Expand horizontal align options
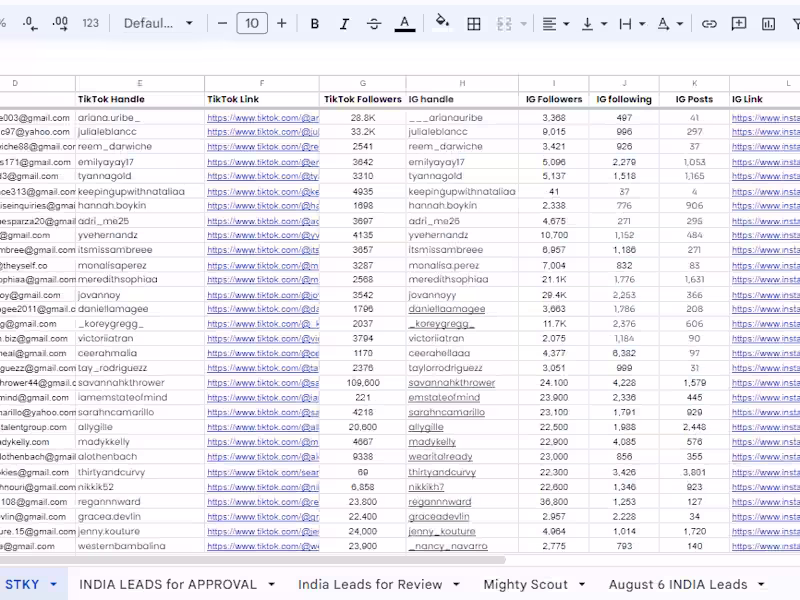800x600 pixels. [554, 23]
